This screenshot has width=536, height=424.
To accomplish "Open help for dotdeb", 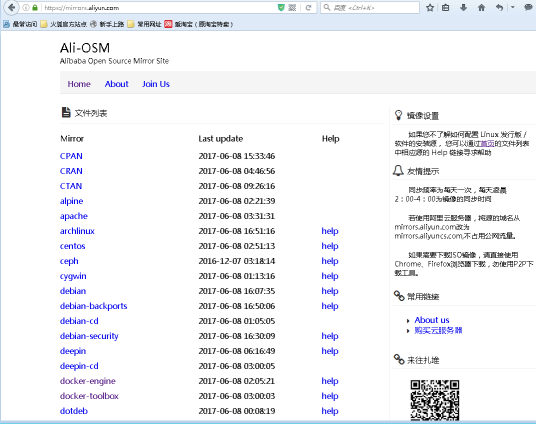I will pos(330,411).
